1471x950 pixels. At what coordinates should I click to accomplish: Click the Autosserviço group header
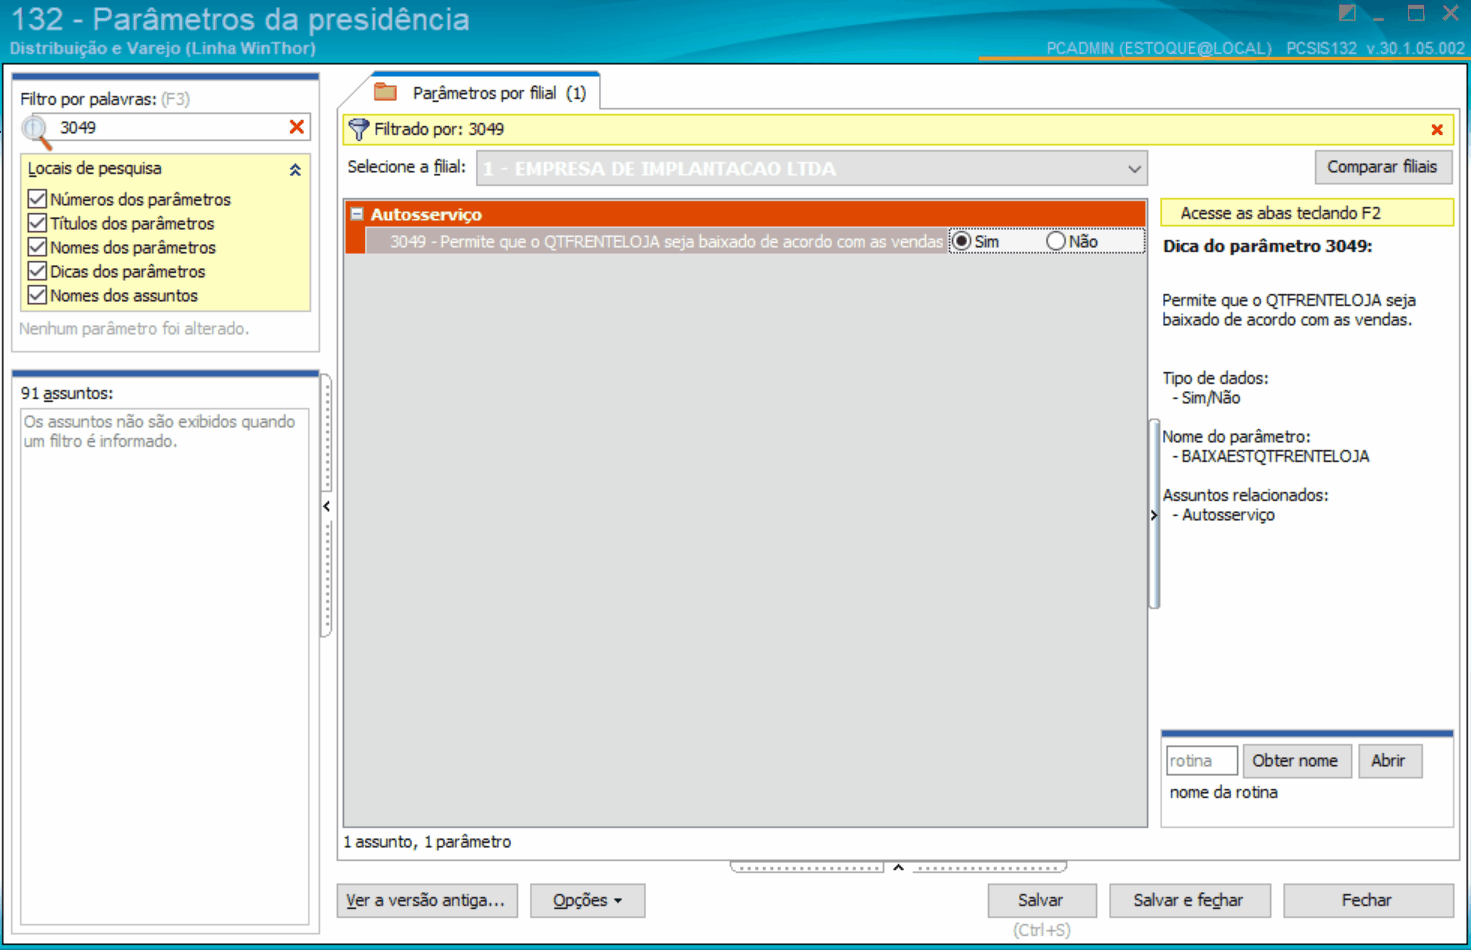click(745, 214)
